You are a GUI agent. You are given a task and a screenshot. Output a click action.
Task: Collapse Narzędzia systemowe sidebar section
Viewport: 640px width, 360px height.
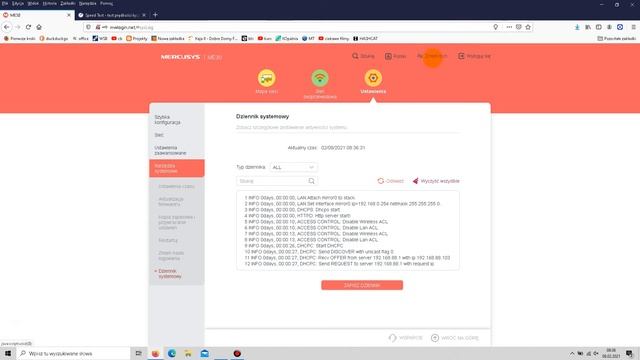pyautogui.click(x=177, y=168)
